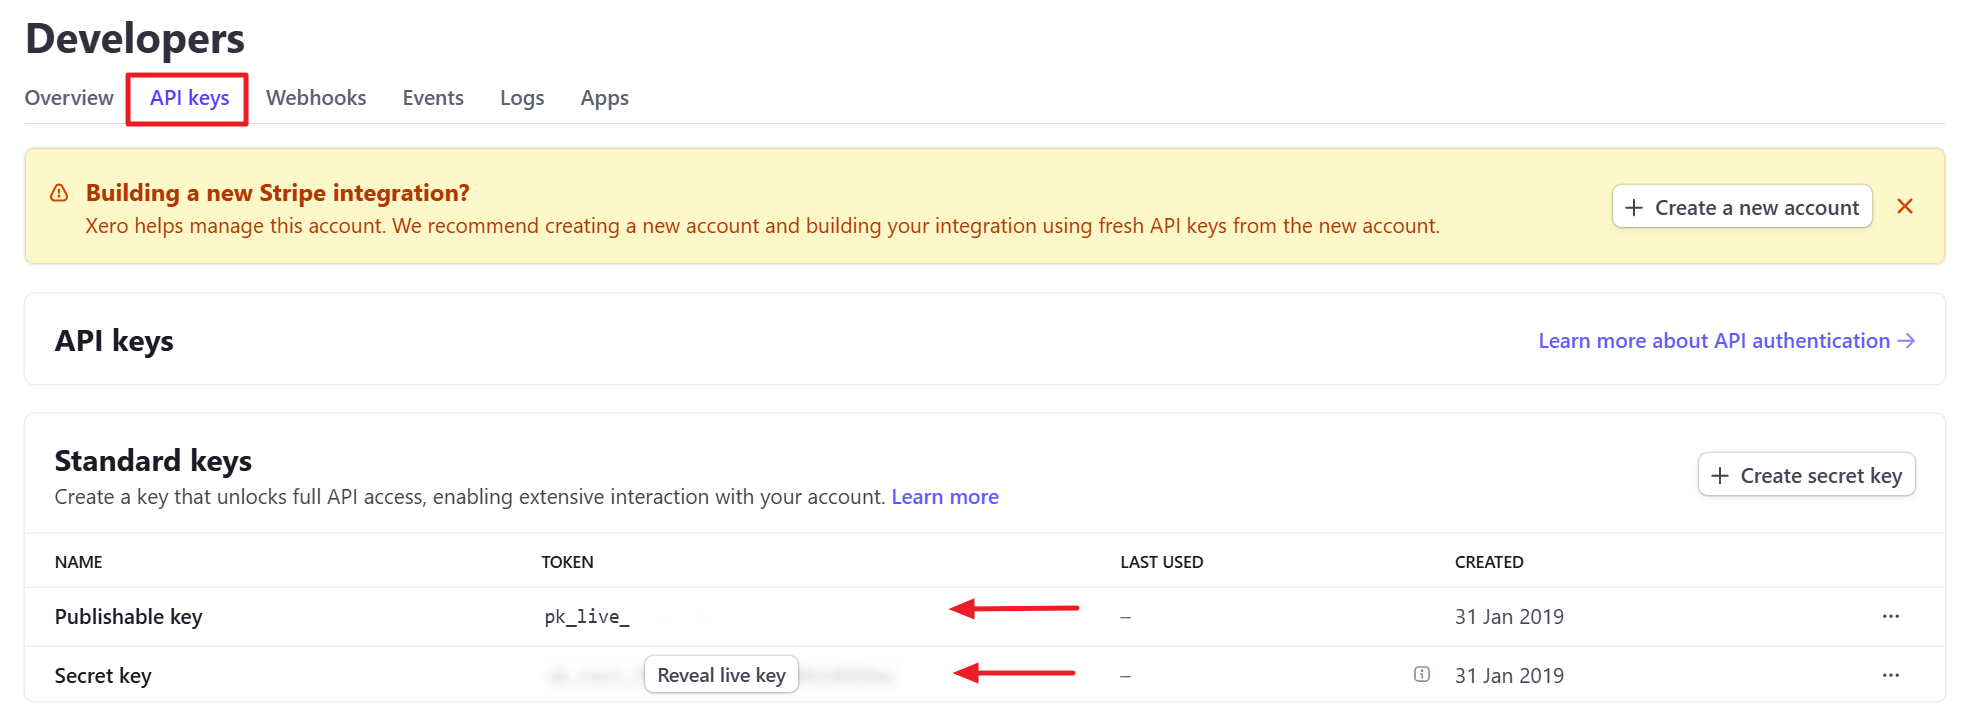Open Learn more about API authentication link
Viewport: 1971px width, 720px height.
click(x=1726, y=341)
